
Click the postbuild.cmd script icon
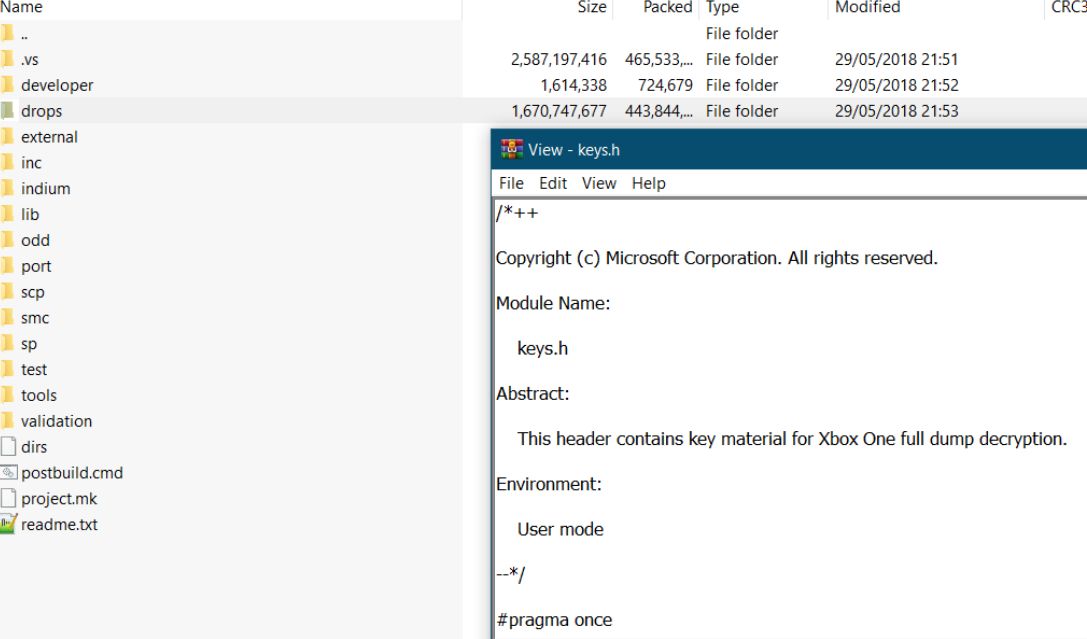coord(8,473)
